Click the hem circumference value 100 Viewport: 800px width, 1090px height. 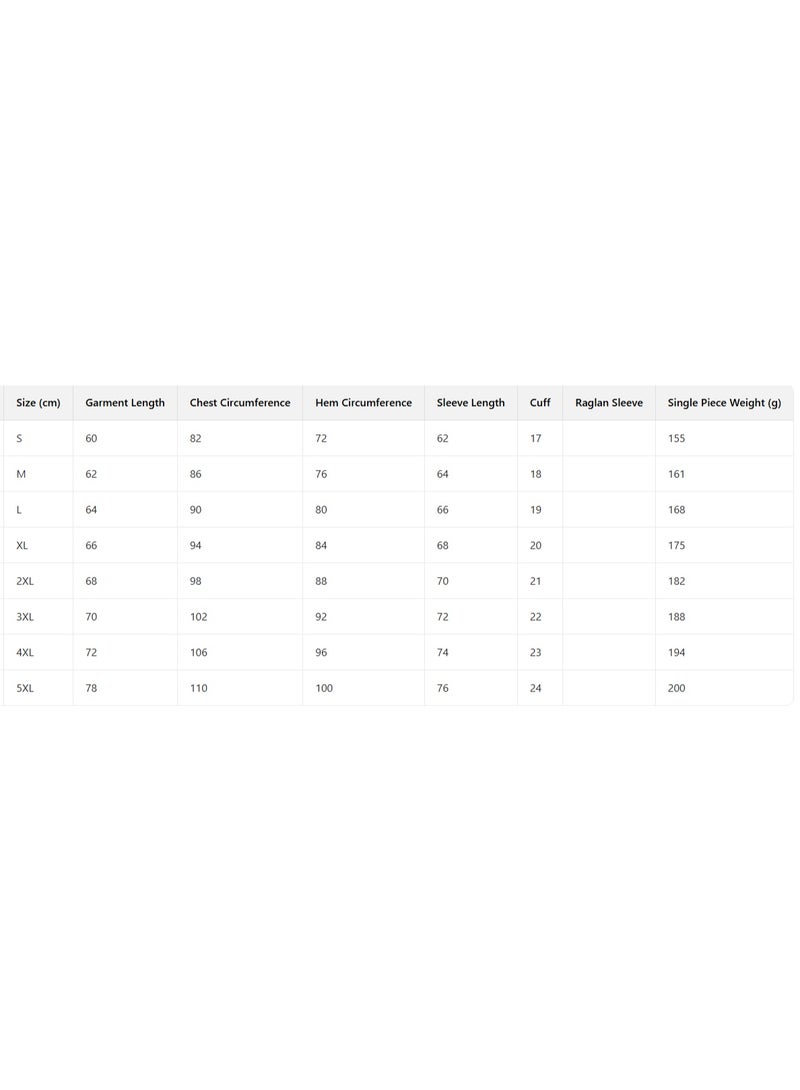pos(324,688)
